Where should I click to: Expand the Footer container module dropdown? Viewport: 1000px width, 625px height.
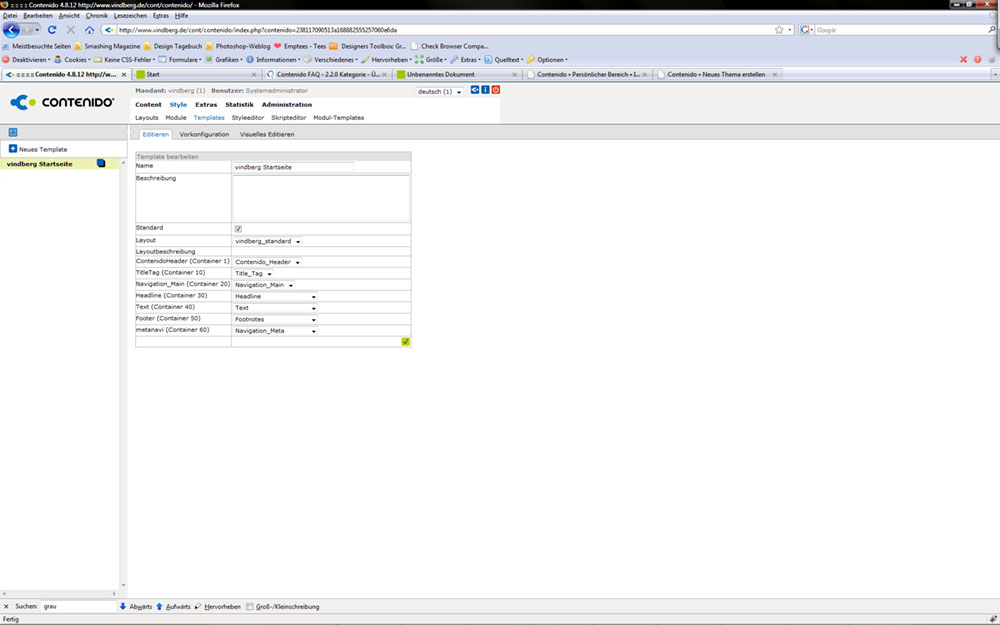pos(275,319)
